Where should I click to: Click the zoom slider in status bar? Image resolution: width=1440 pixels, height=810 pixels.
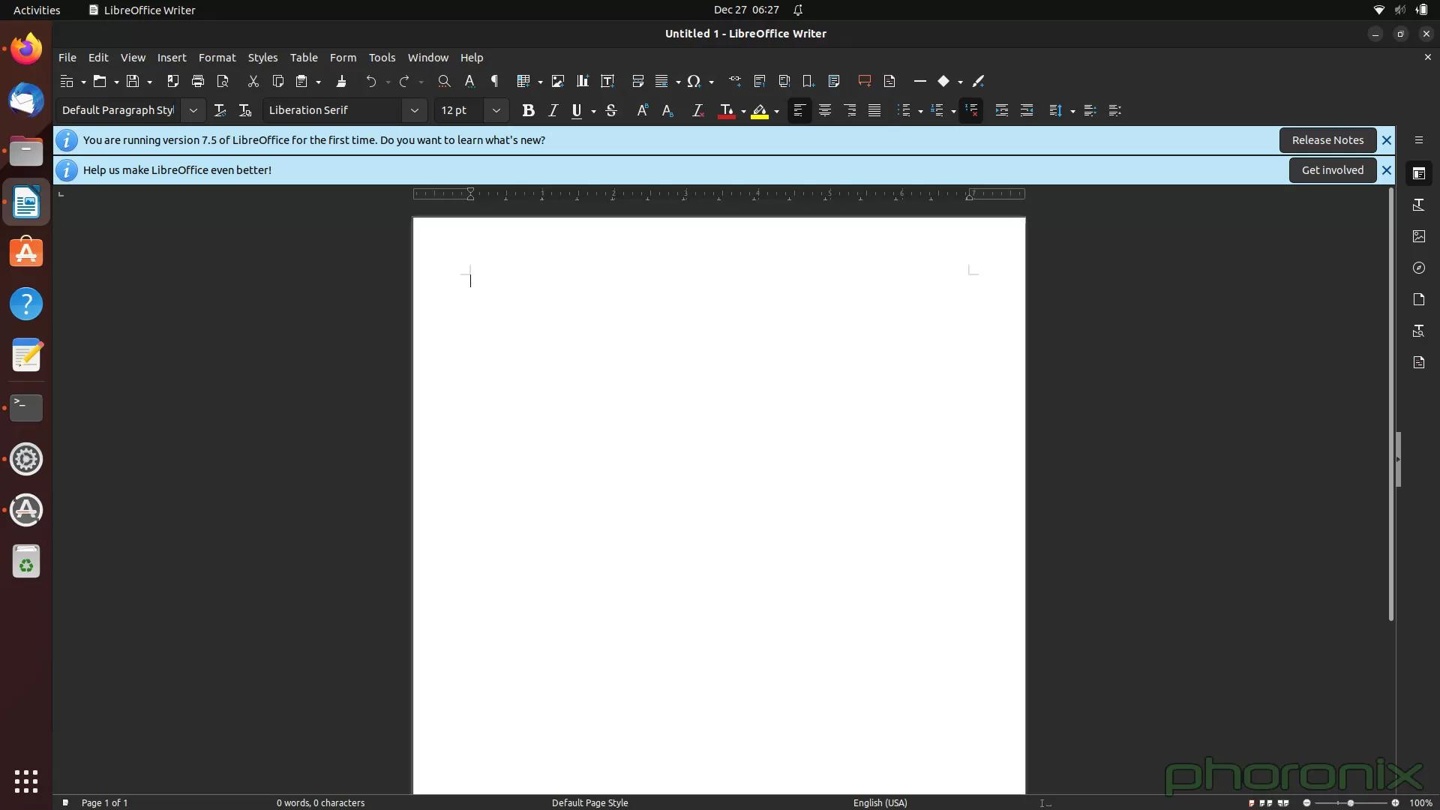tap(1350, 803)
